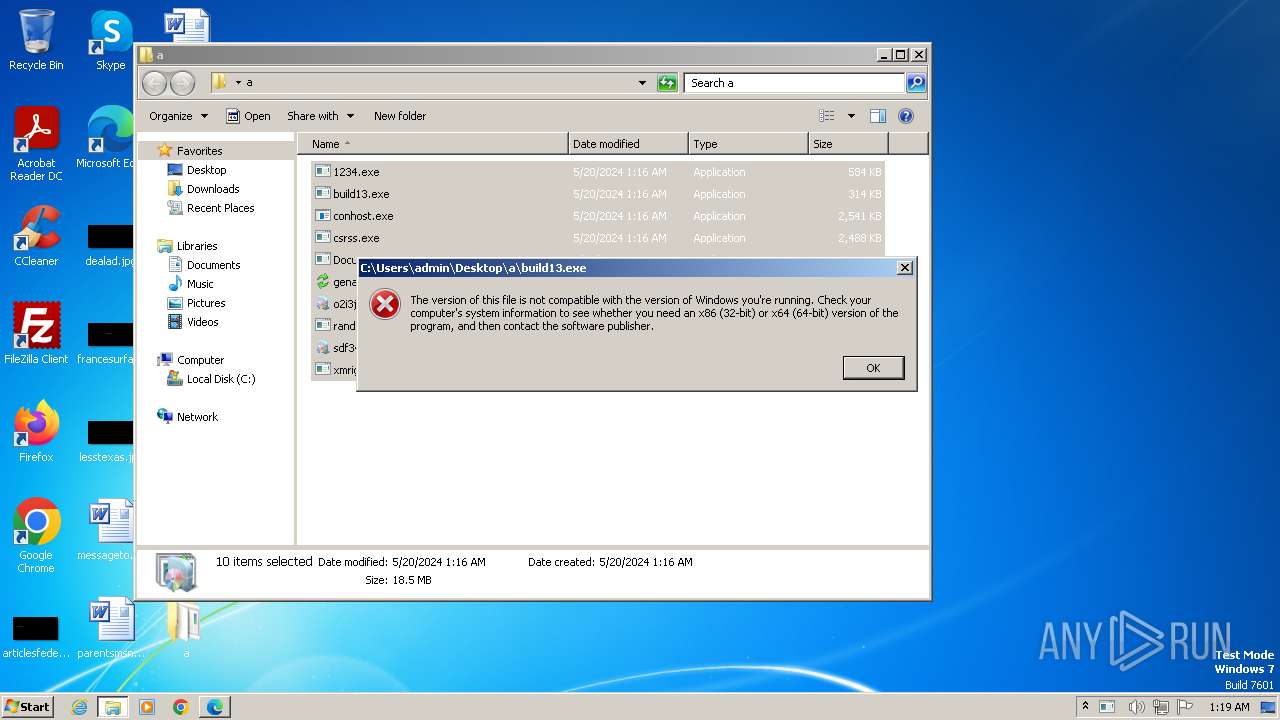Open Downloads under Favorites
The width and height of the screenshot is (1280, 720).
click(x=213, y=189)
